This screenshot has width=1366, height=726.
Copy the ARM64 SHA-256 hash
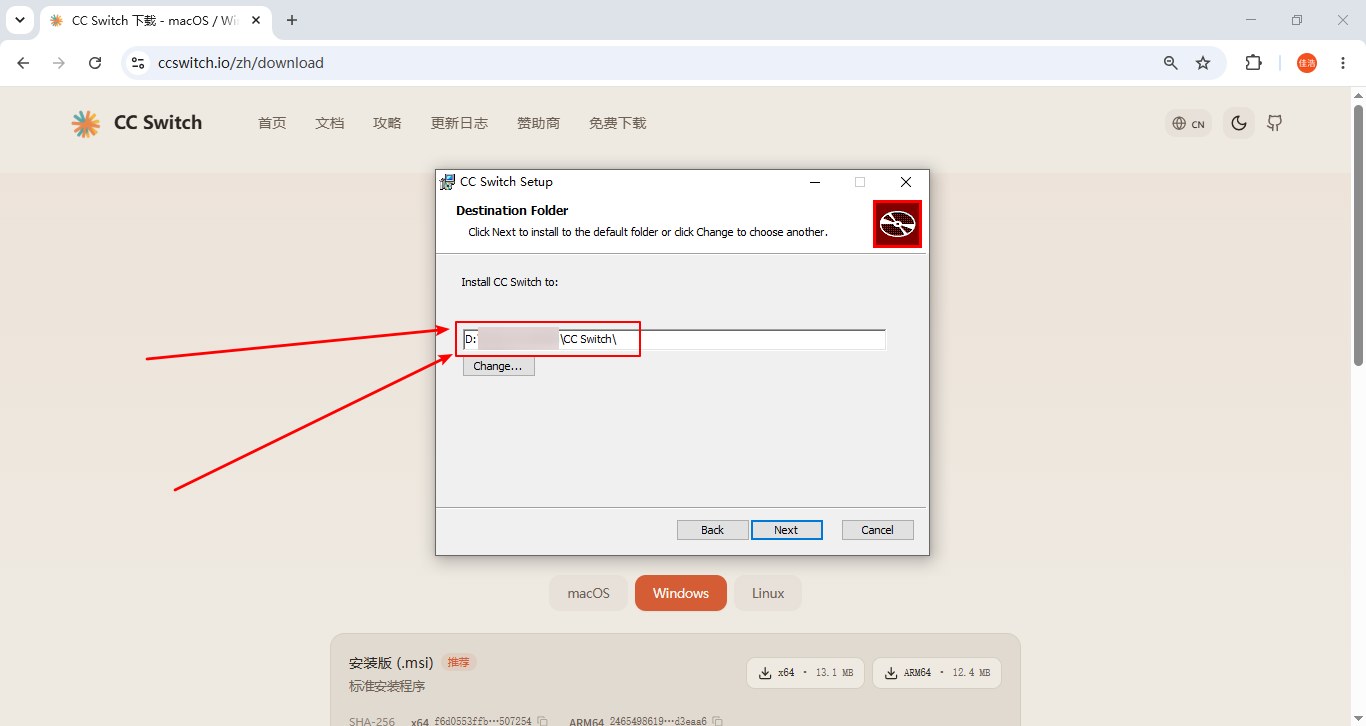point(717,721)
